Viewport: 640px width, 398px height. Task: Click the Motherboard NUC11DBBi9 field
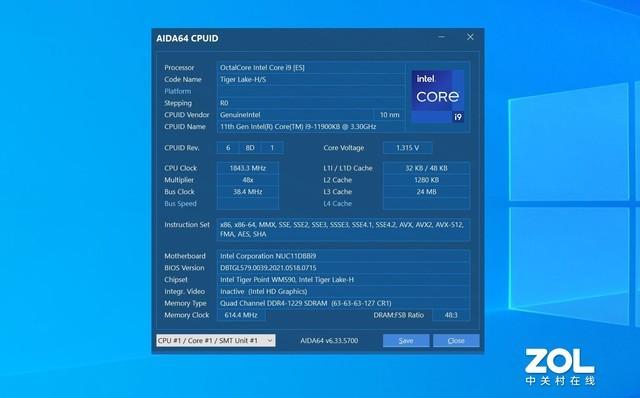click(x=343, y=256)
